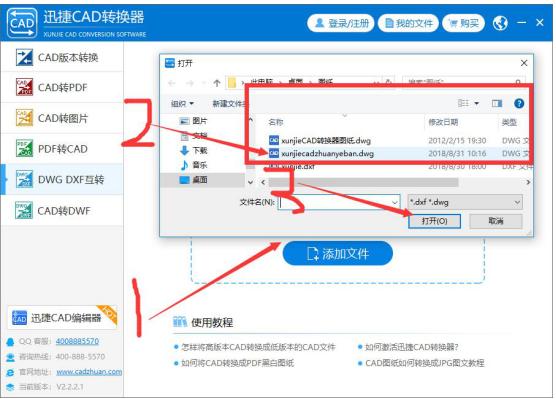Choose the CAD转DWF sidebar item
This screenshot has height=399, width=556.
[x=62, y=211]
